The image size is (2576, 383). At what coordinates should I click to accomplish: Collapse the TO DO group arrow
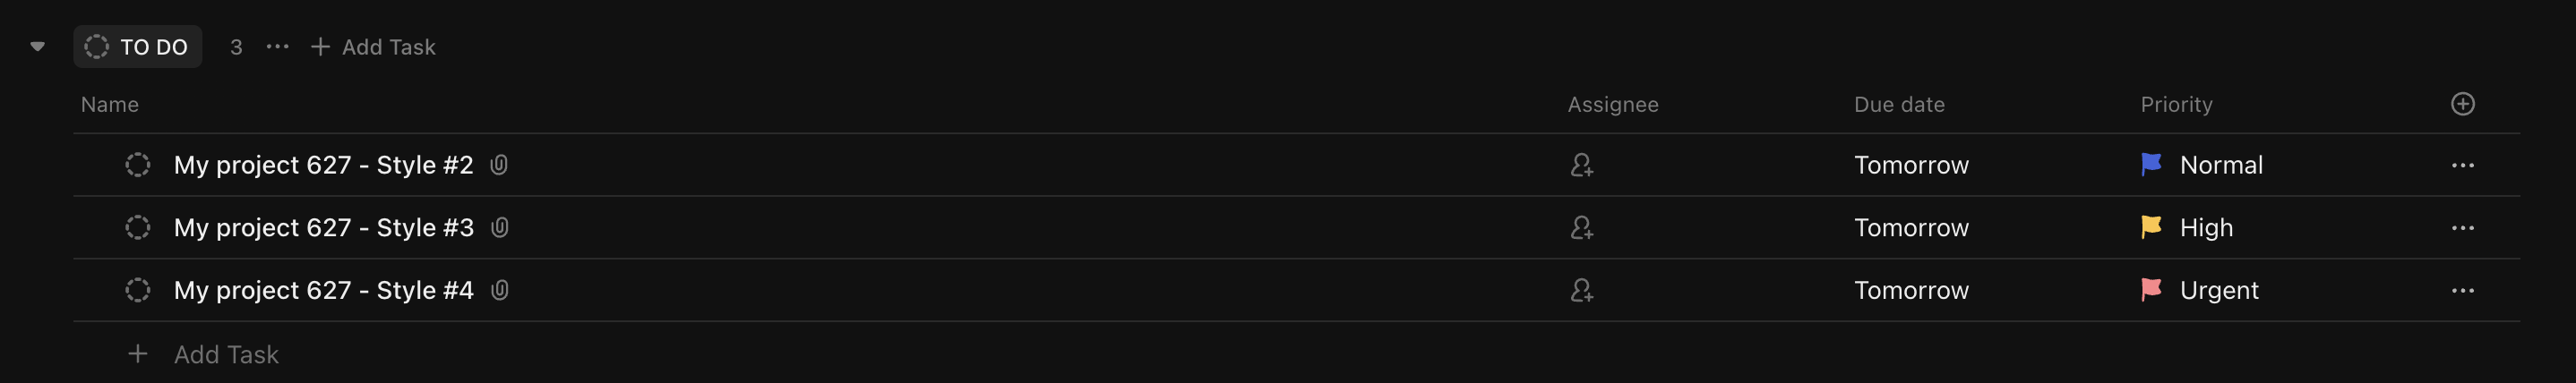coord(38,47)
